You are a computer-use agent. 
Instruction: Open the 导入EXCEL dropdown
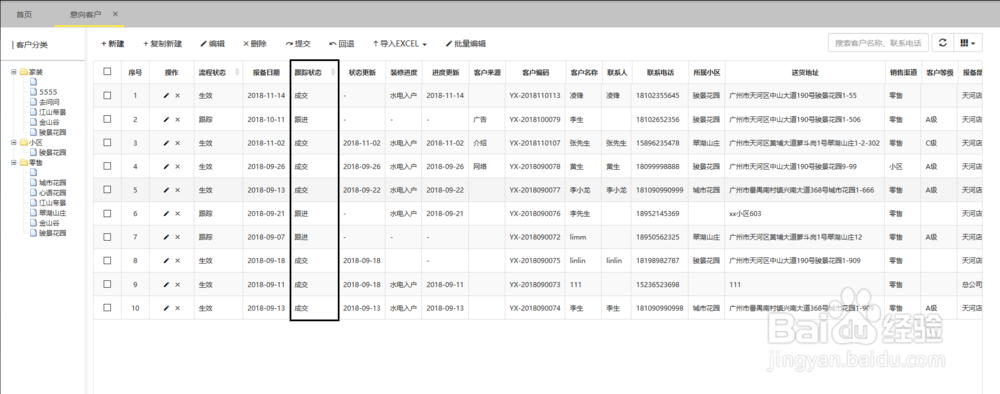[400, 44]
